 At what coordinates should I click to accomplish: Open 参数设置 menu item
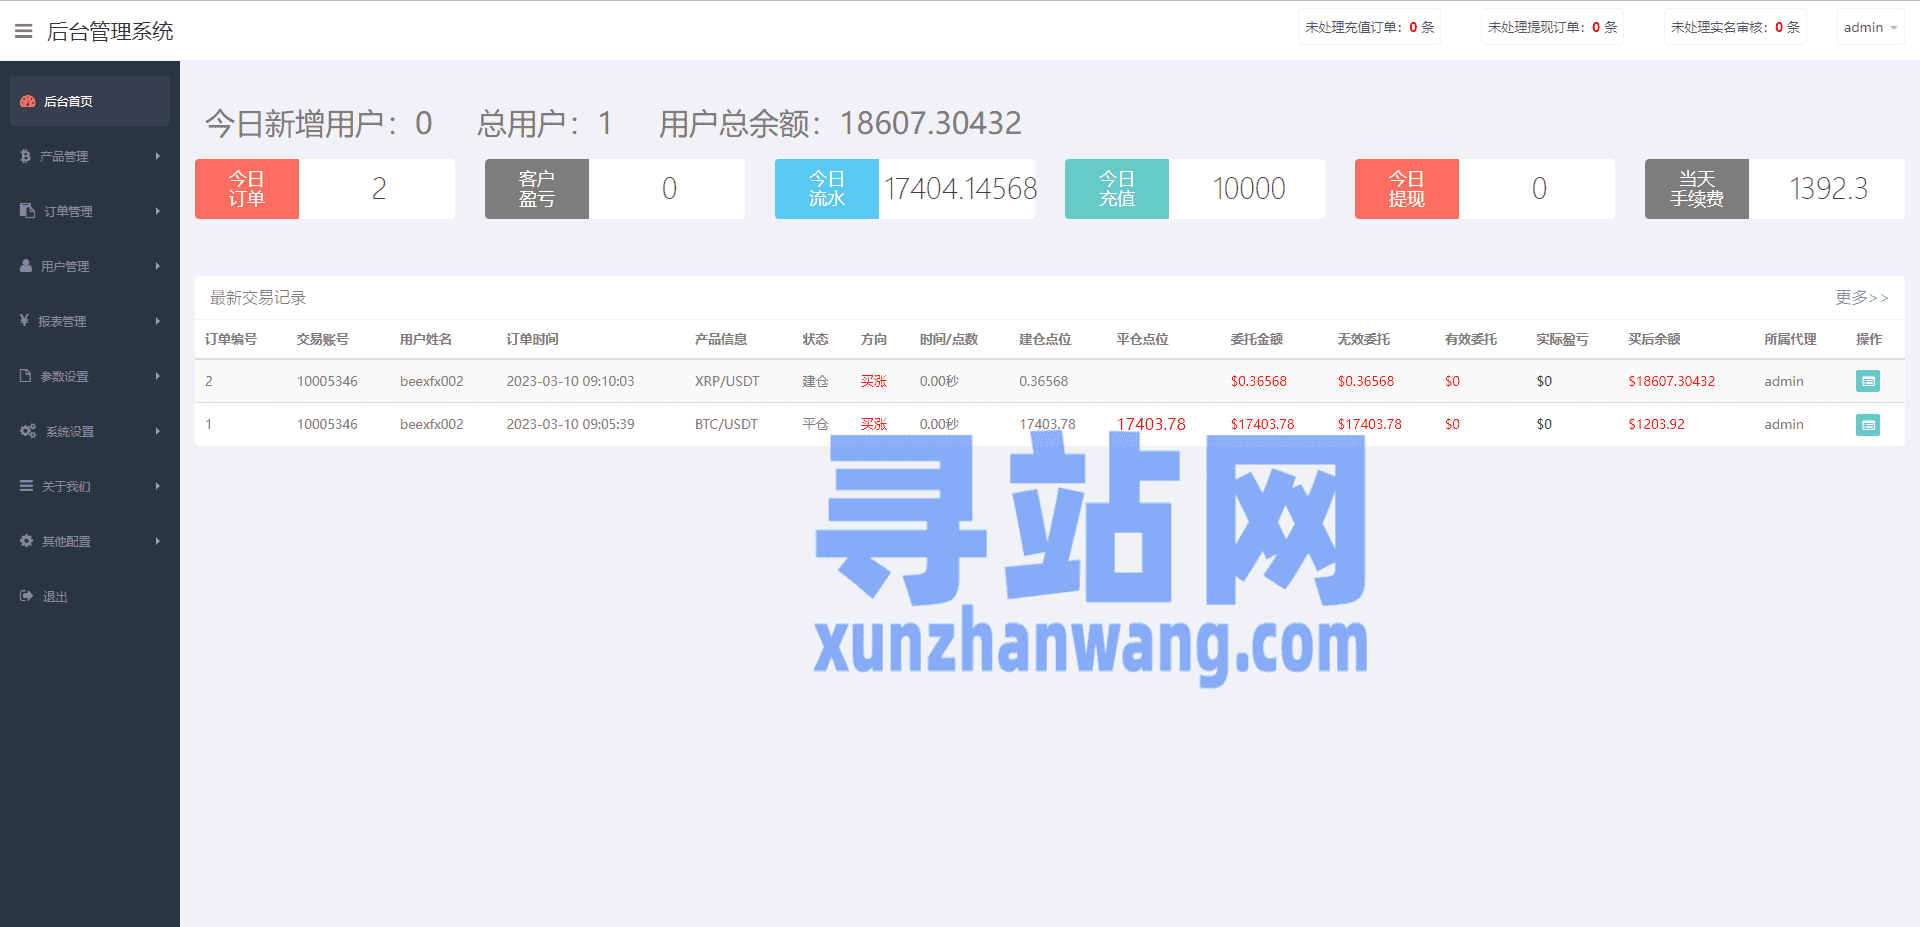pos(90,376)
